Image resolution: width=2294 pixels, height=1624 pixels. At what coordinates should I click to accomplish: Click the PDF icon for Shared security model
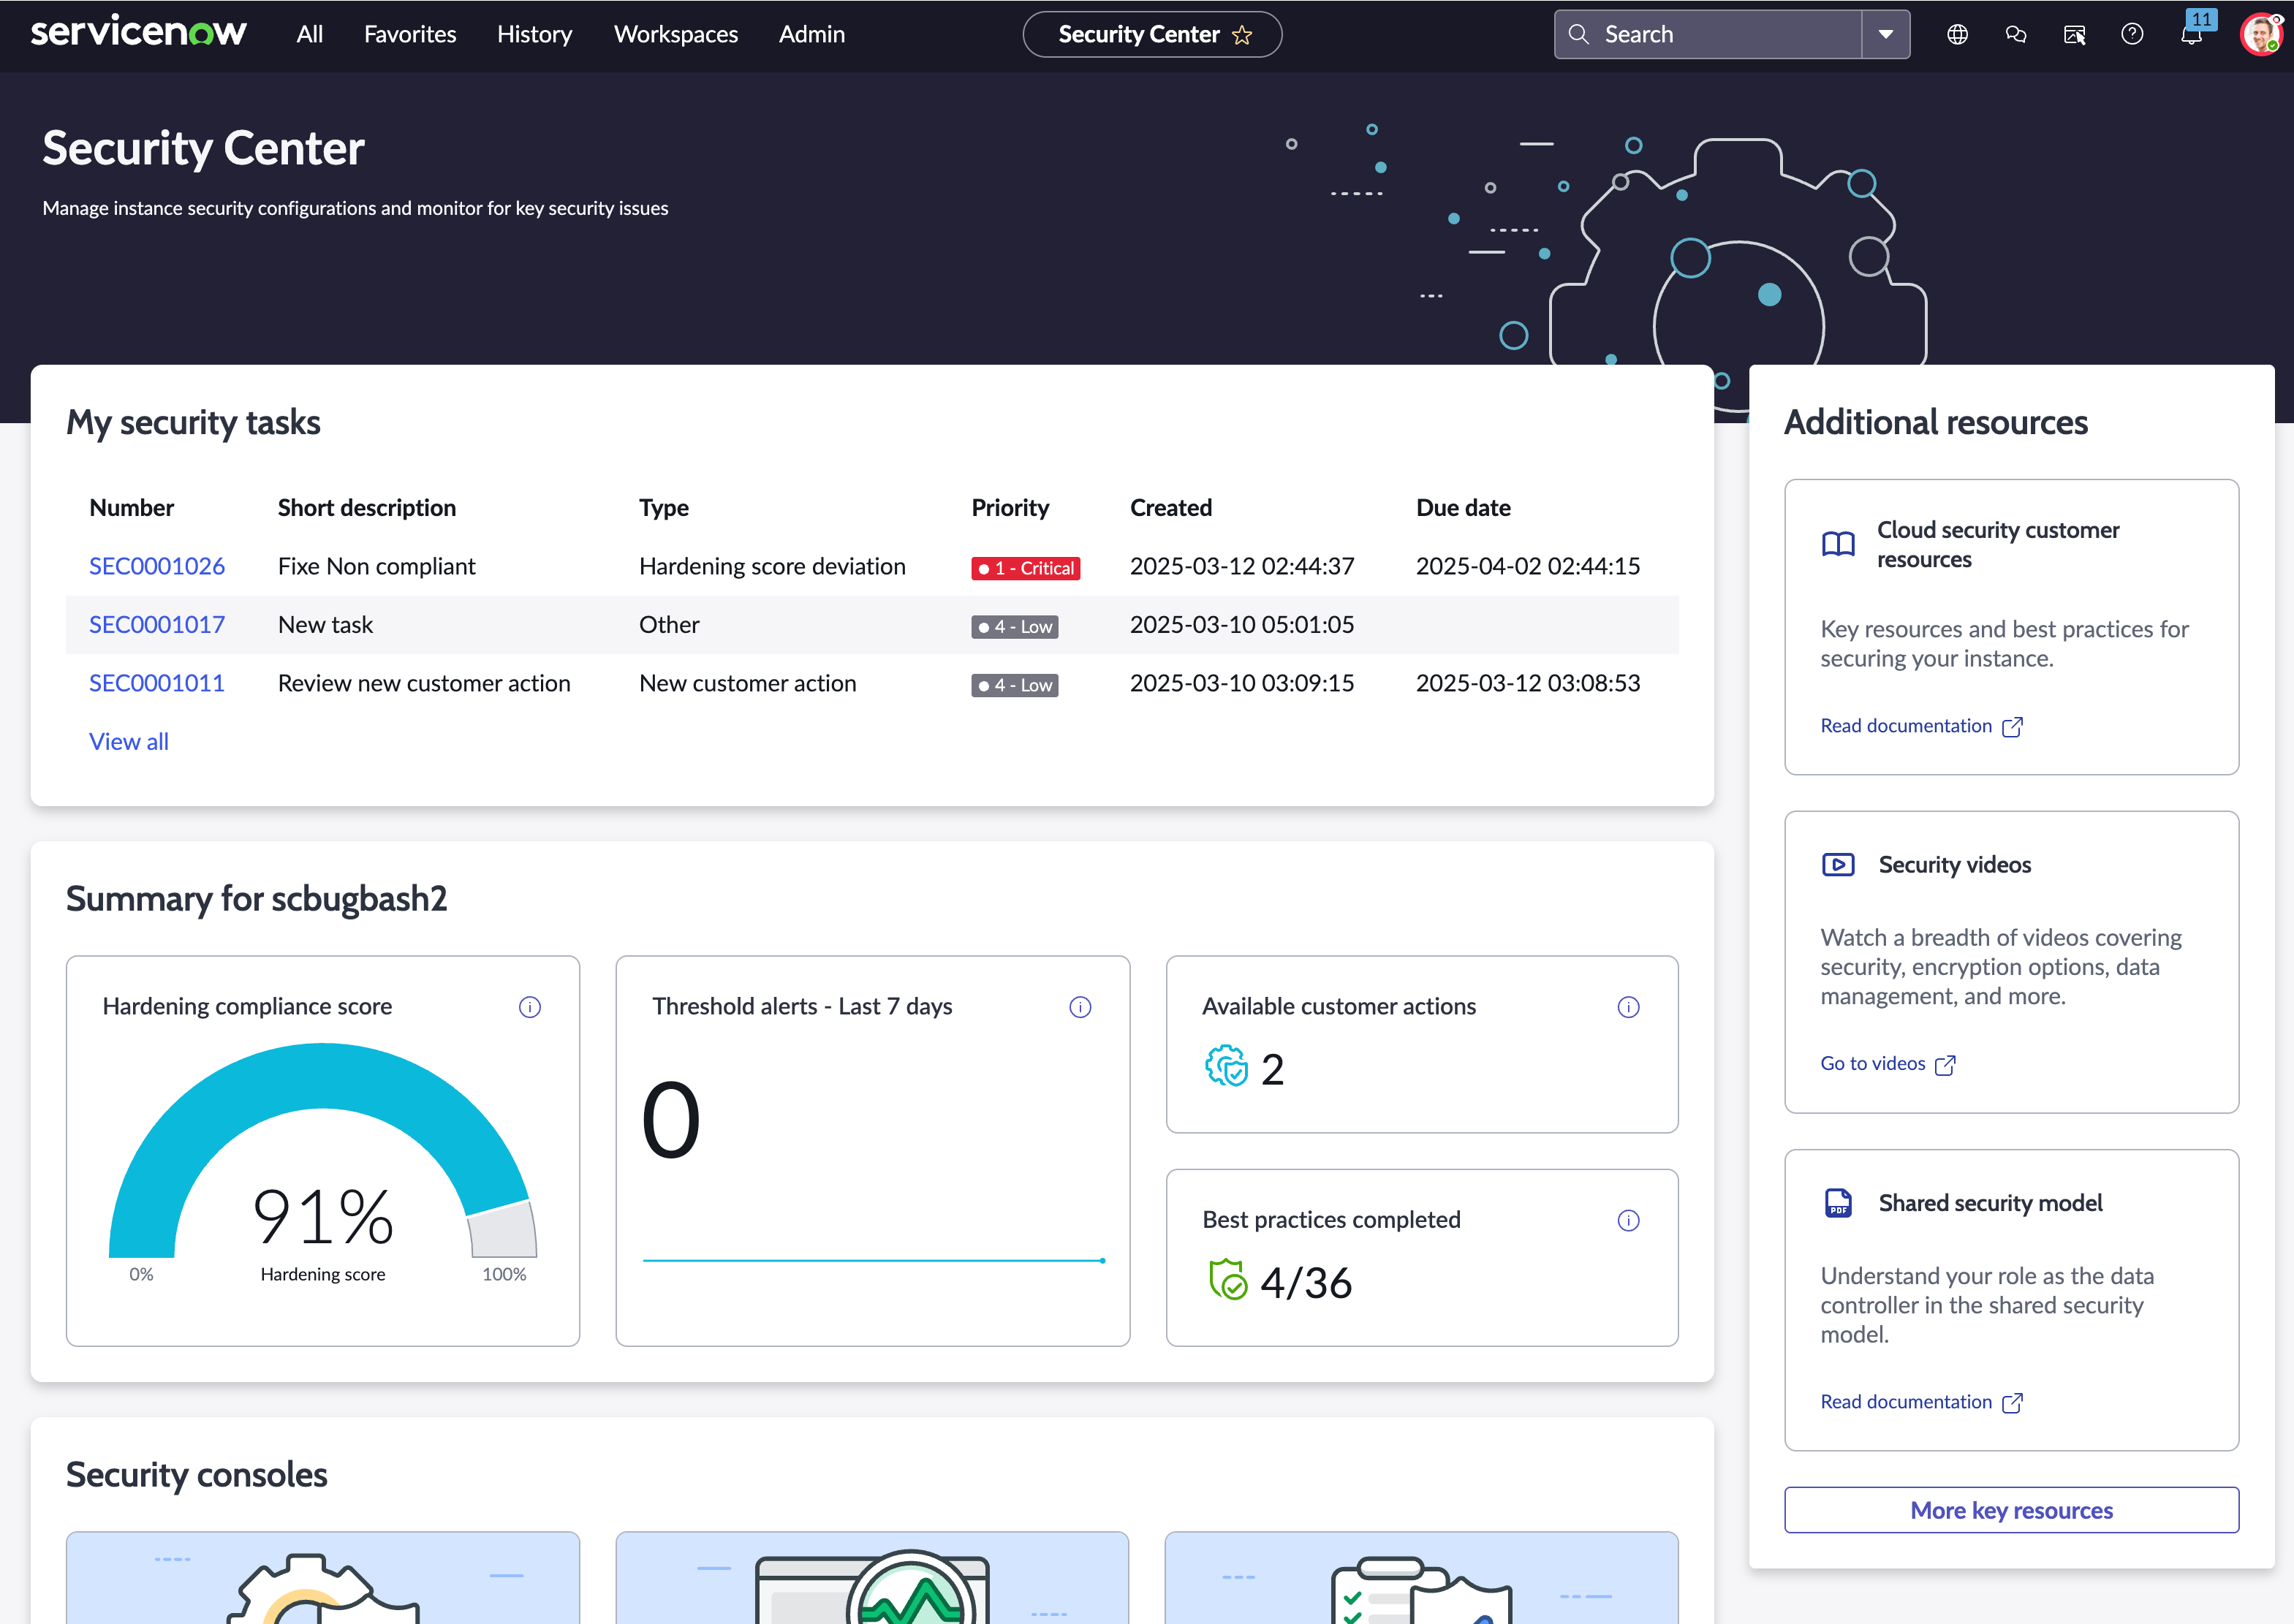(x=1838, y=1203)
